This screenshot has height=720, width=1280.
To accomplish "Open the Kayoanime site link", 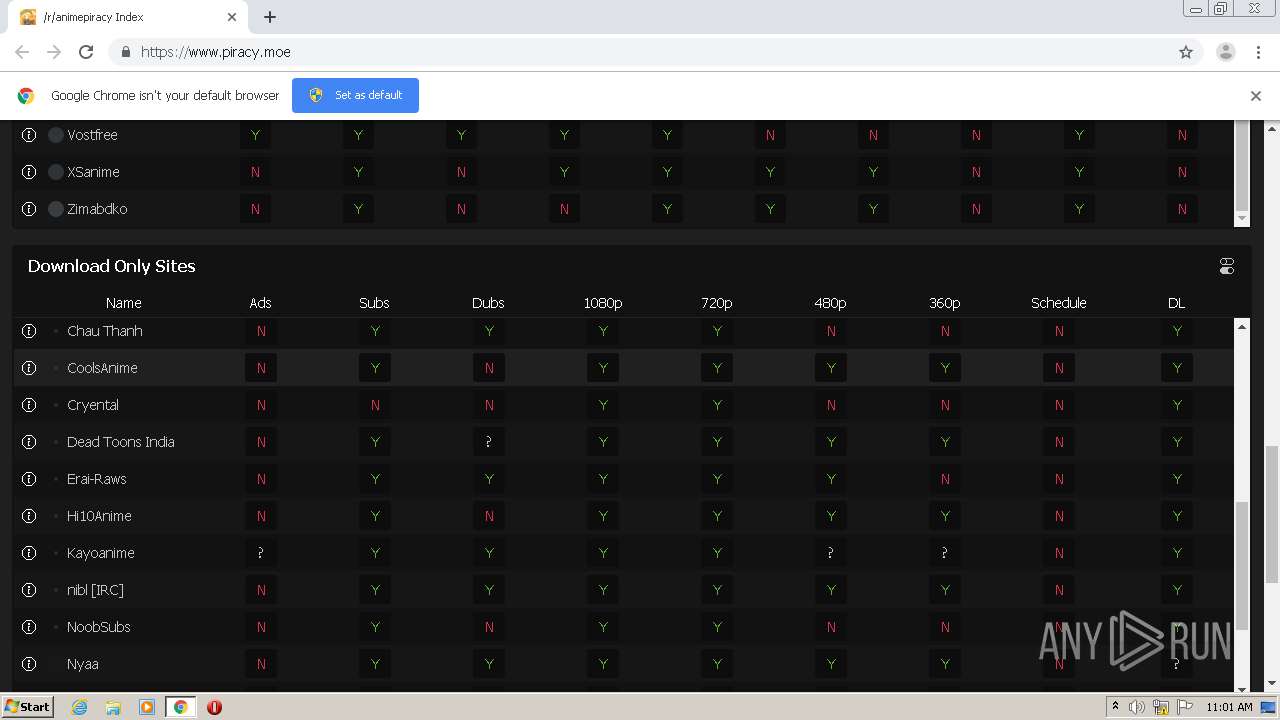I will pos(101,553).
